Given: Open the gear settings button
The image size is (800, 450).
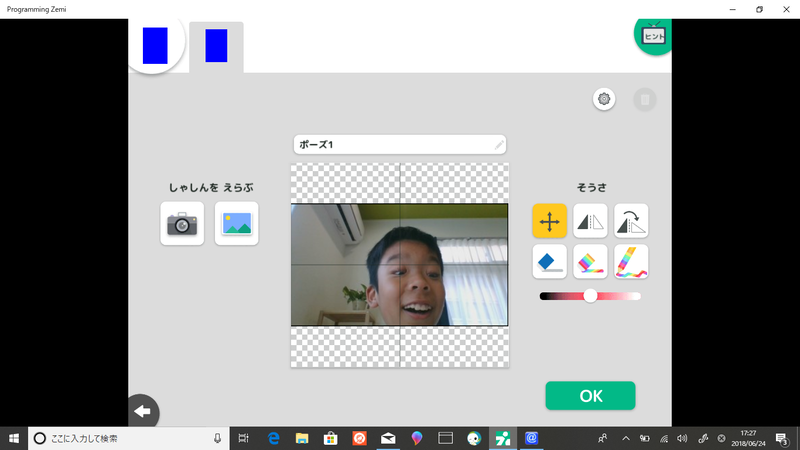Looking at the screenshot, I should [604, 99].
